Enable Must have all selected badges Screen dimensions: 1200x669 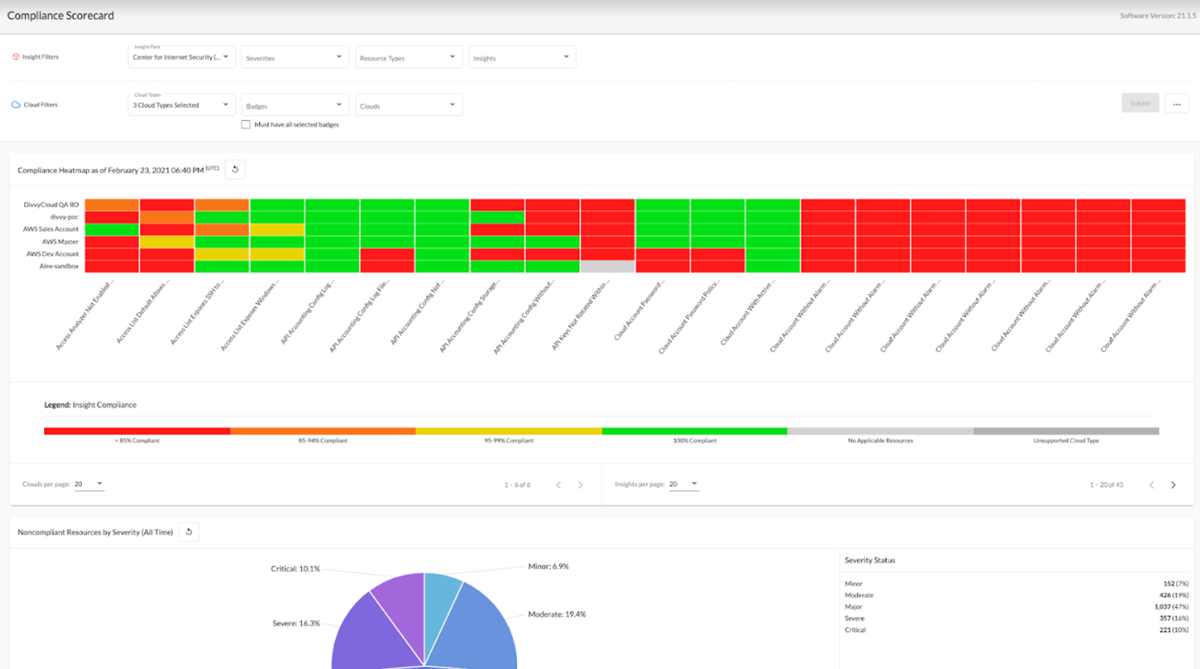click(x=246, y=125)
